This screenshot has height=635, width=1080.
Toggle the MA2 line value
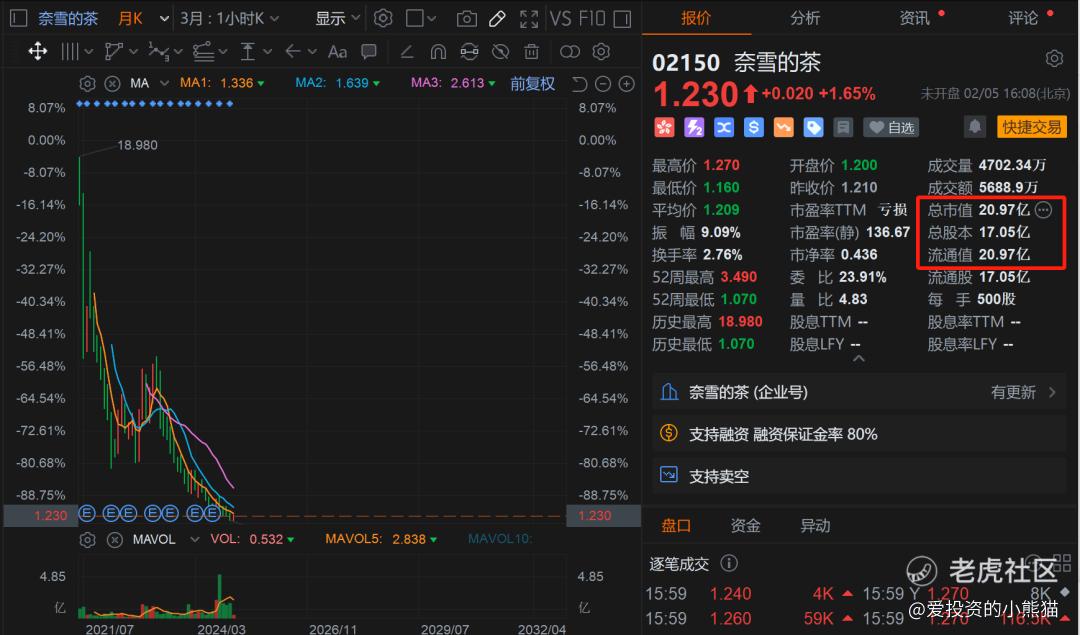tap(337, 83)
